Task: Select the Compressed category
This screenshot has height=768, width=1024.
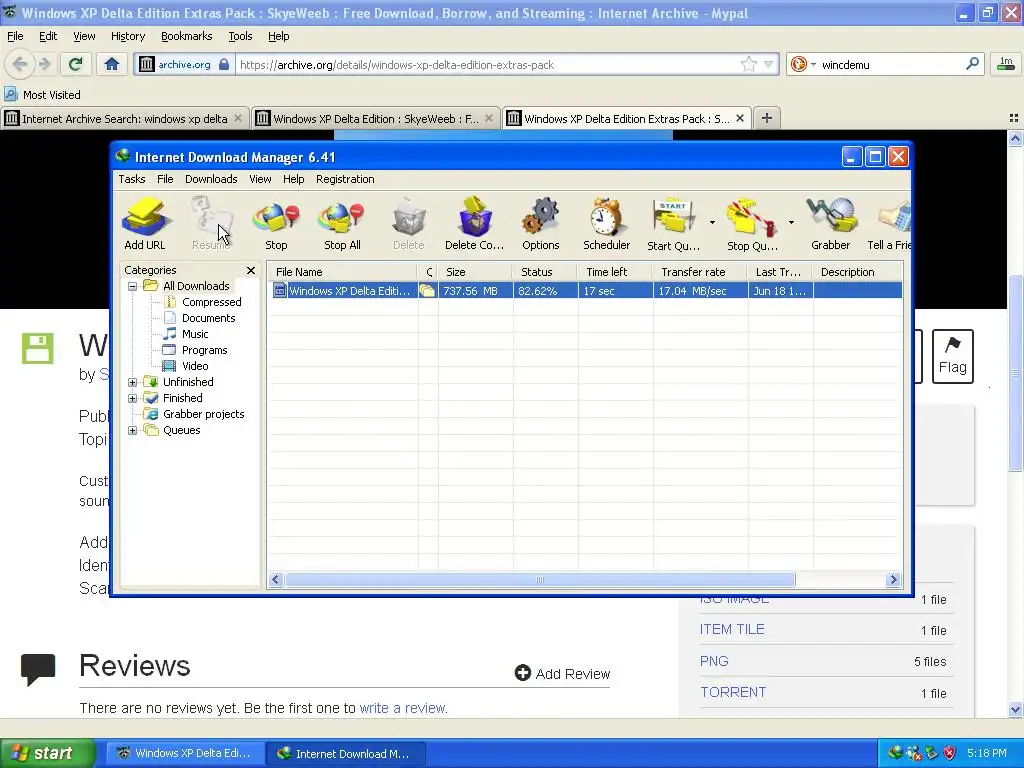Action: pos(212,302)
